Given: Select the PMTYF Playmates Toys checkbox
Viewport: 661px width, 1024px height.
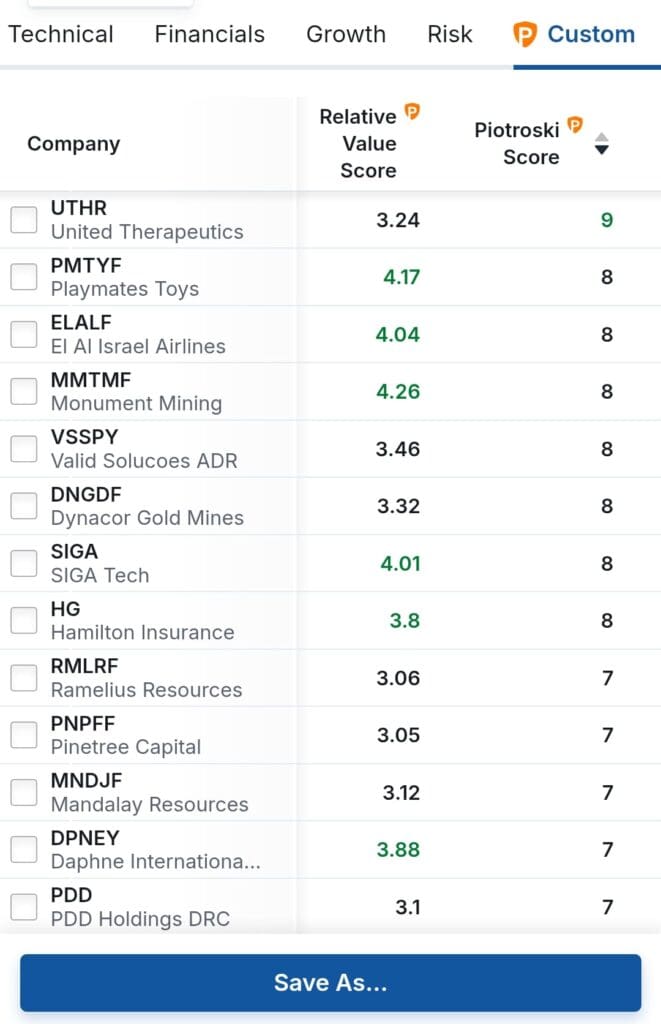Looking at the screenshot, I should pos(24,277).
